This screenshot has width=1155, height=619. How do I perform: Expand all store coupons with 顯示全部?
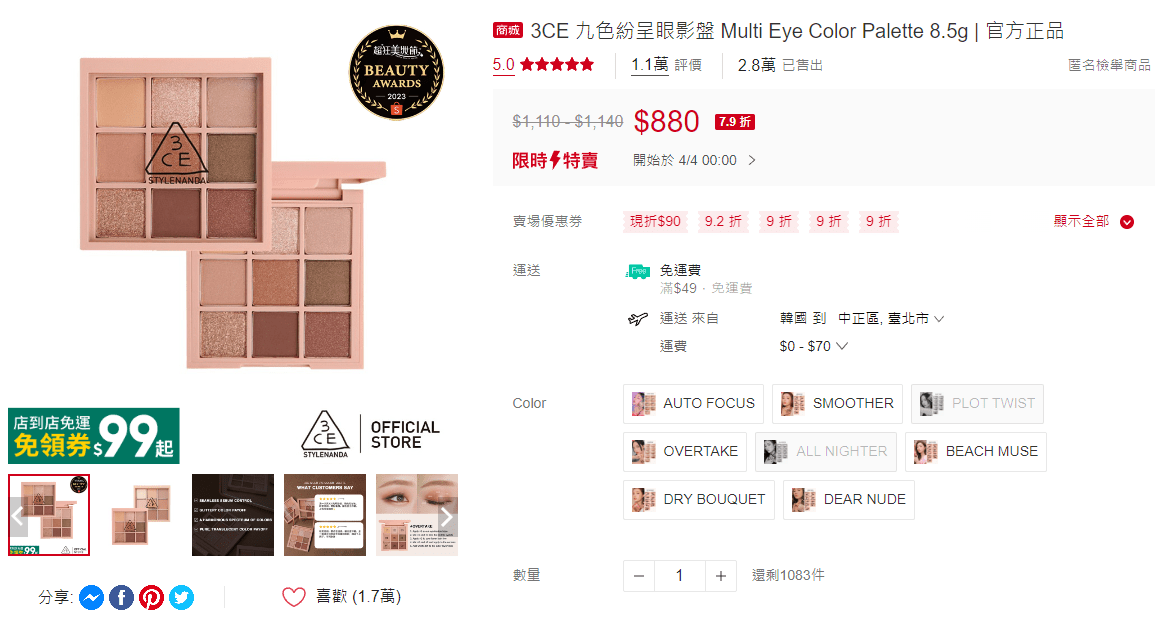click(1094, 222)
